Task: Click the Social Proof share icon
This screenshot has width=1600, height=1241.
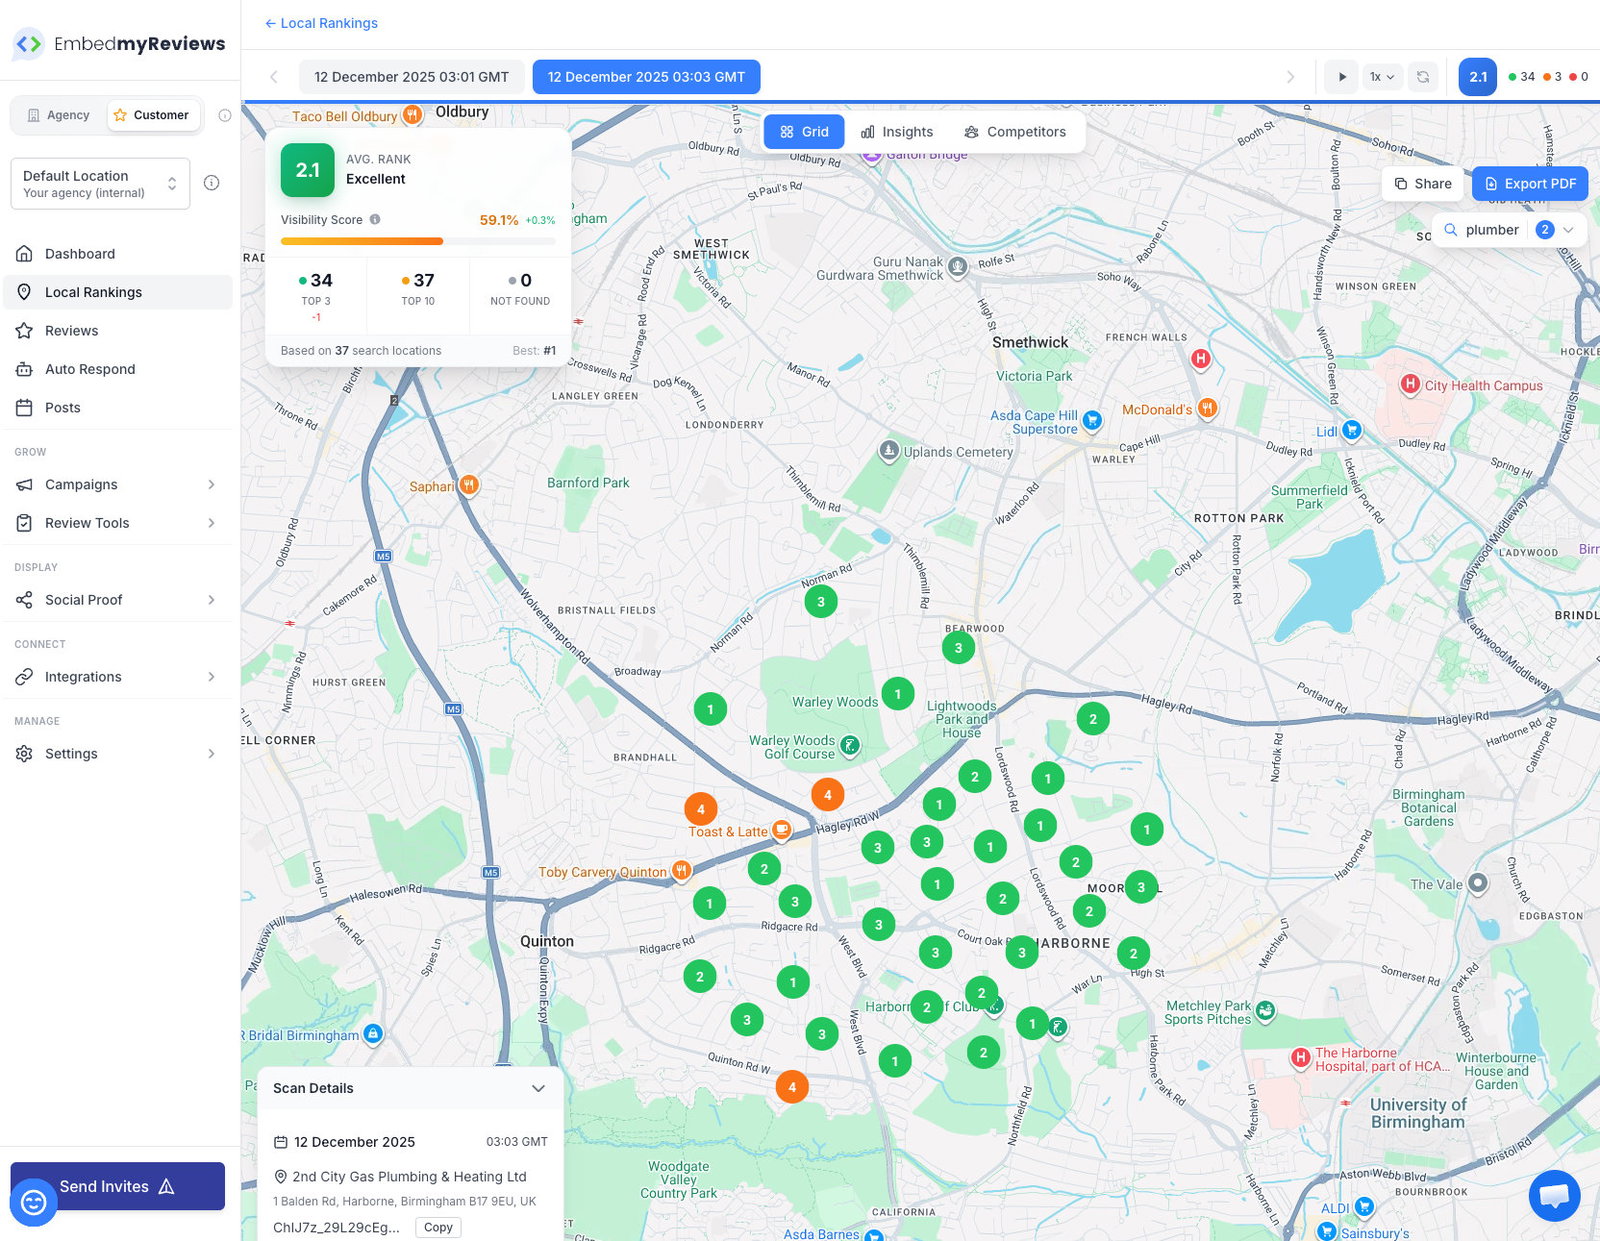Action: (25, 600)
